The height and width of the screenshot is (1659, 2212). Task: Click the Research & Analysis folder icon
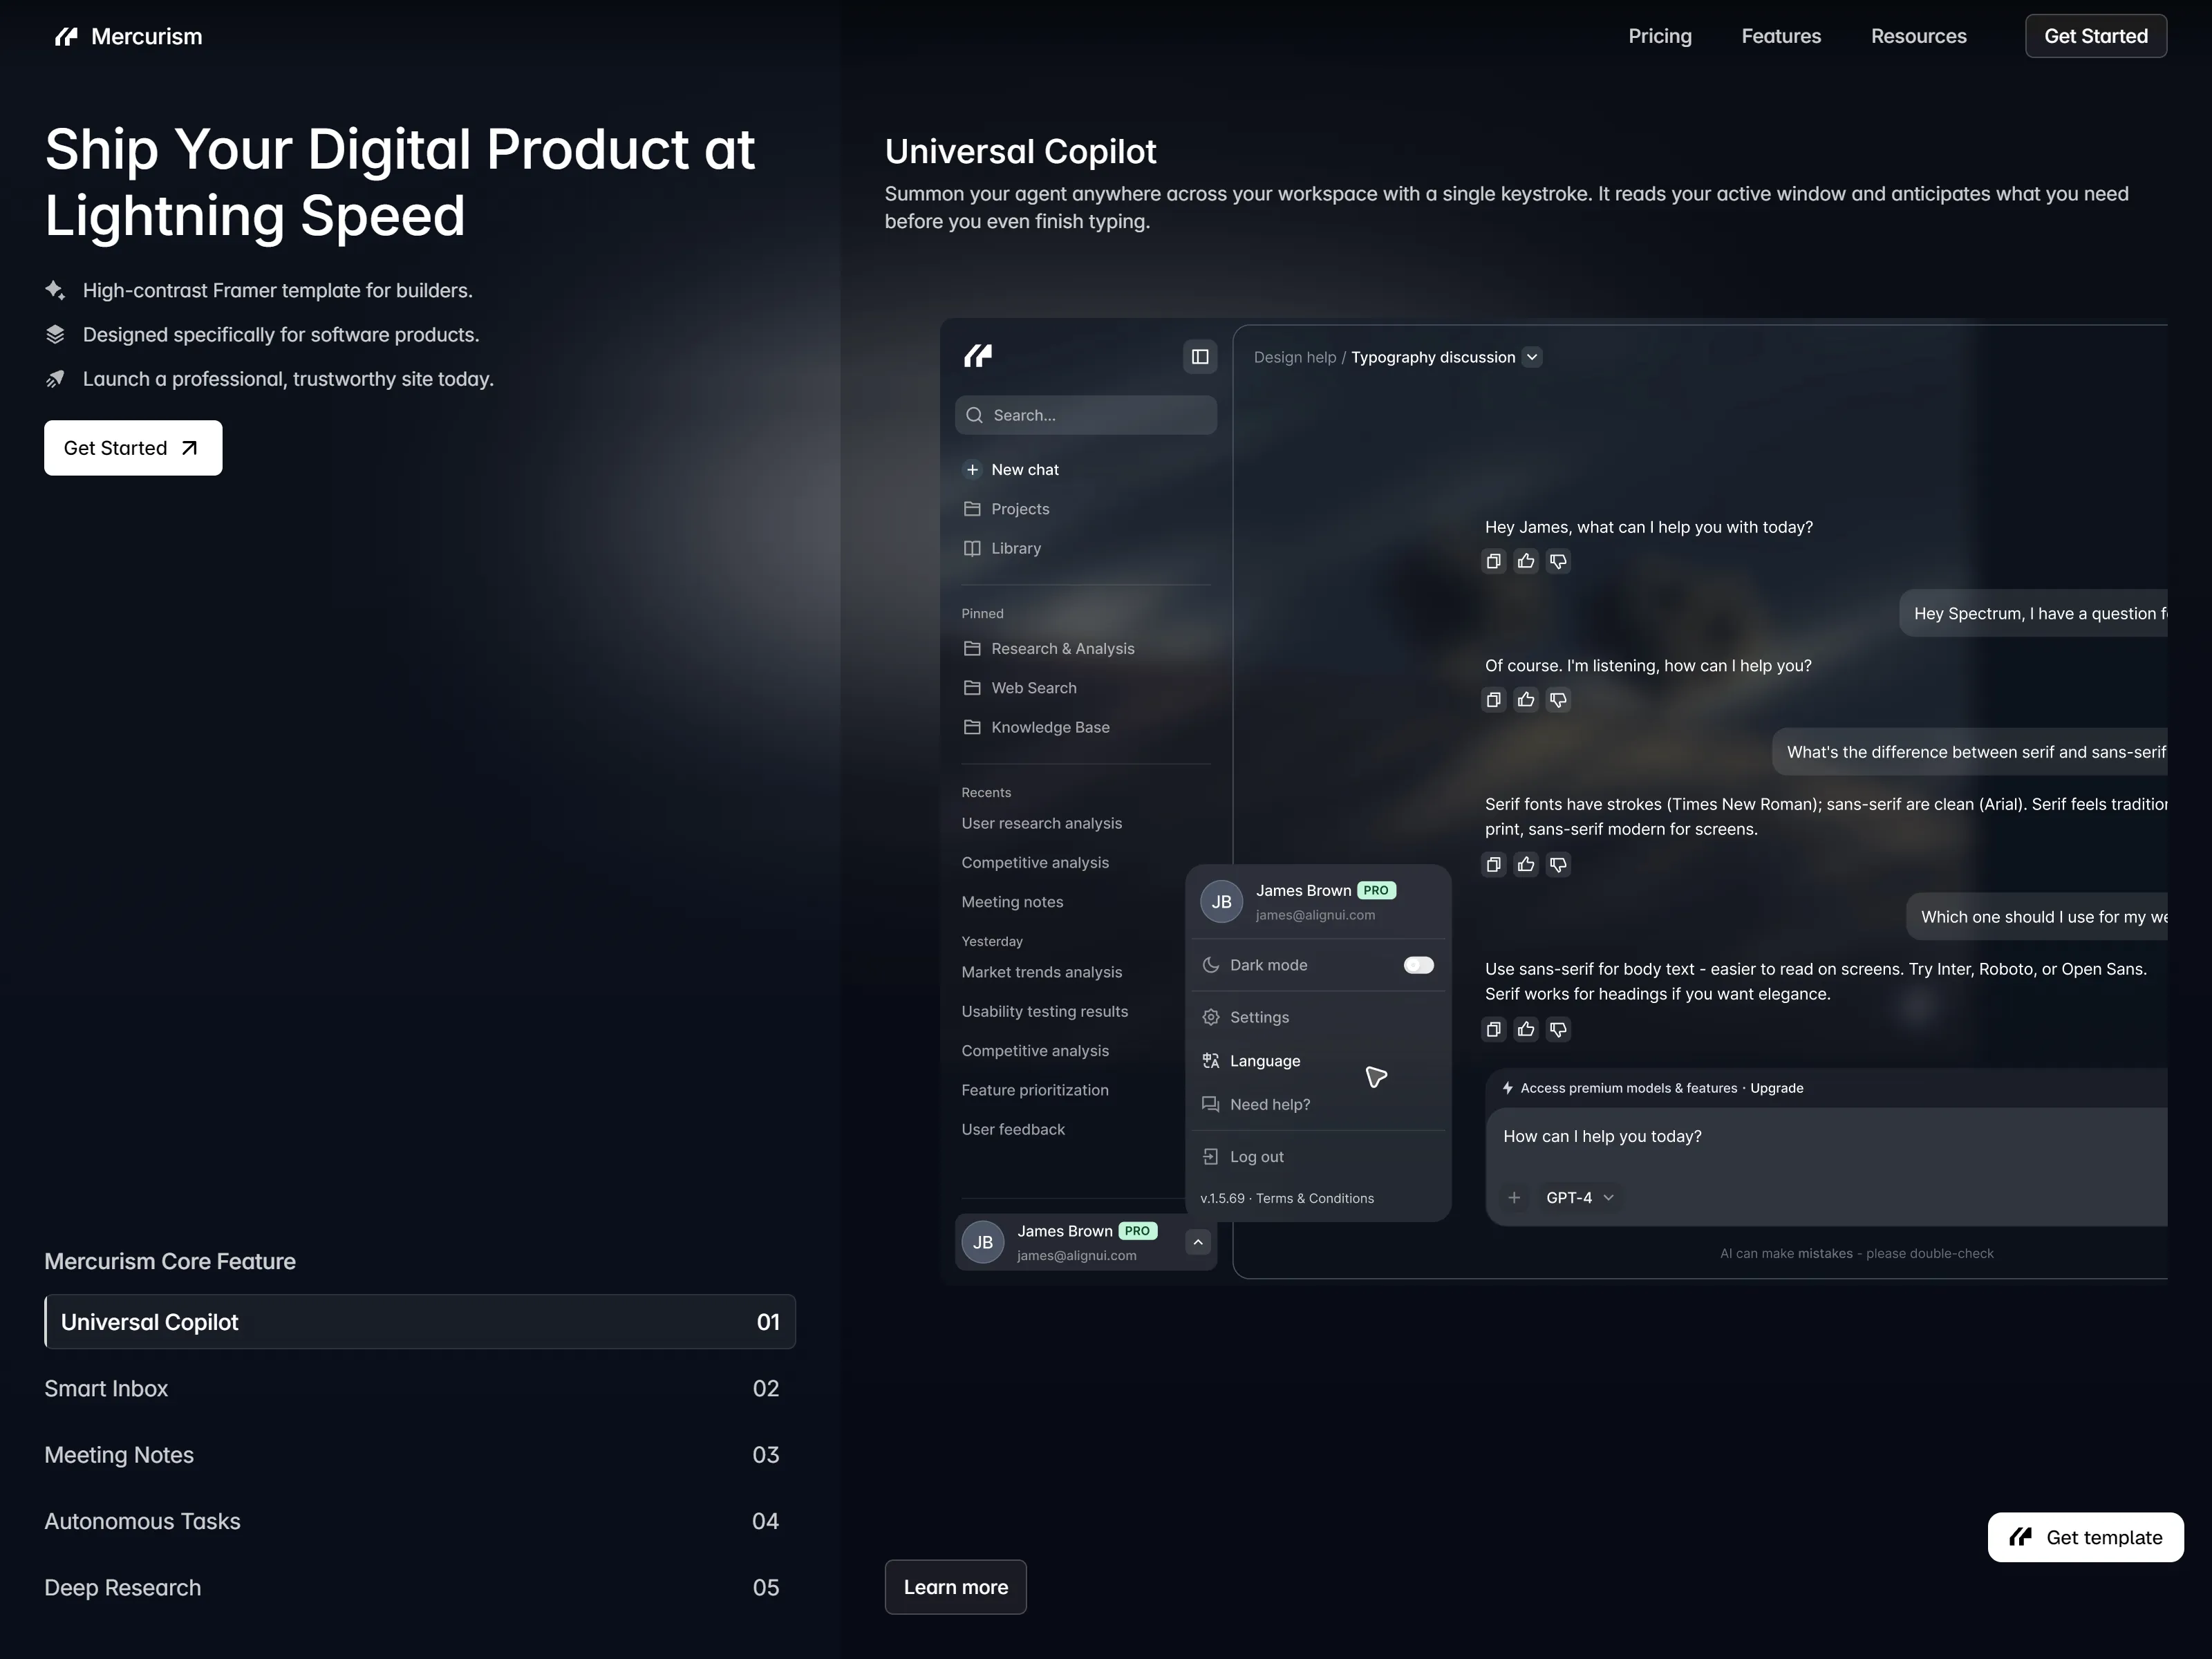pyautogui.click(x=972, y=649)
